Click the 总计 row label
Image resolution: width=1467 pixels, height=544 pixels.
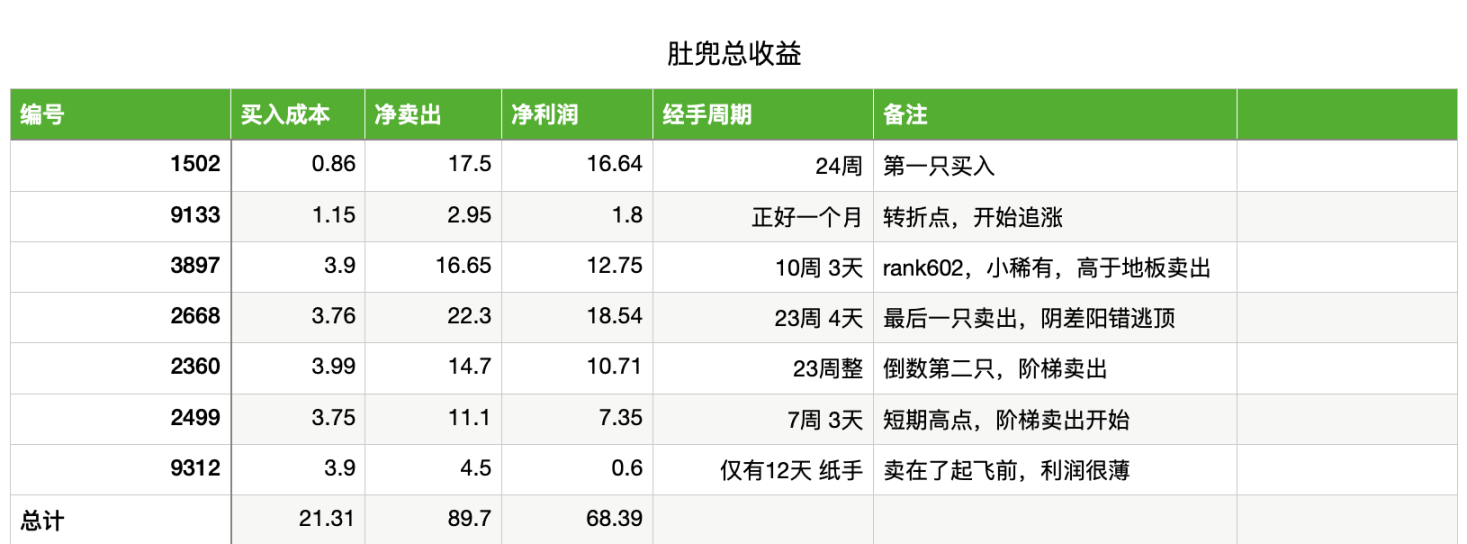42,520
